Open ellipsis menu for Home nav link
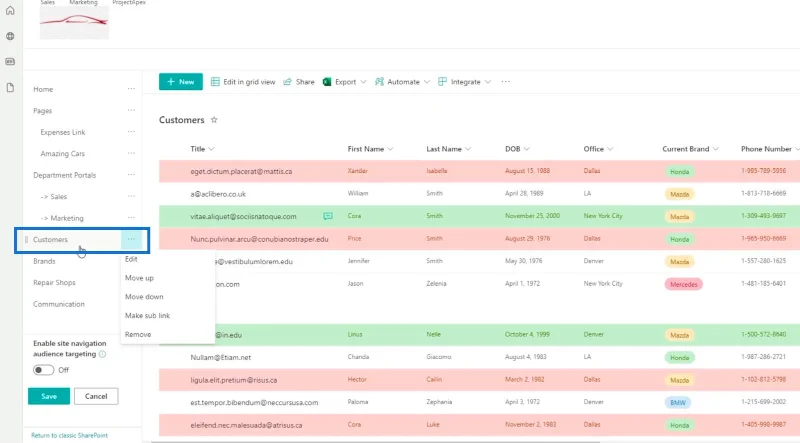 point(131,89)
